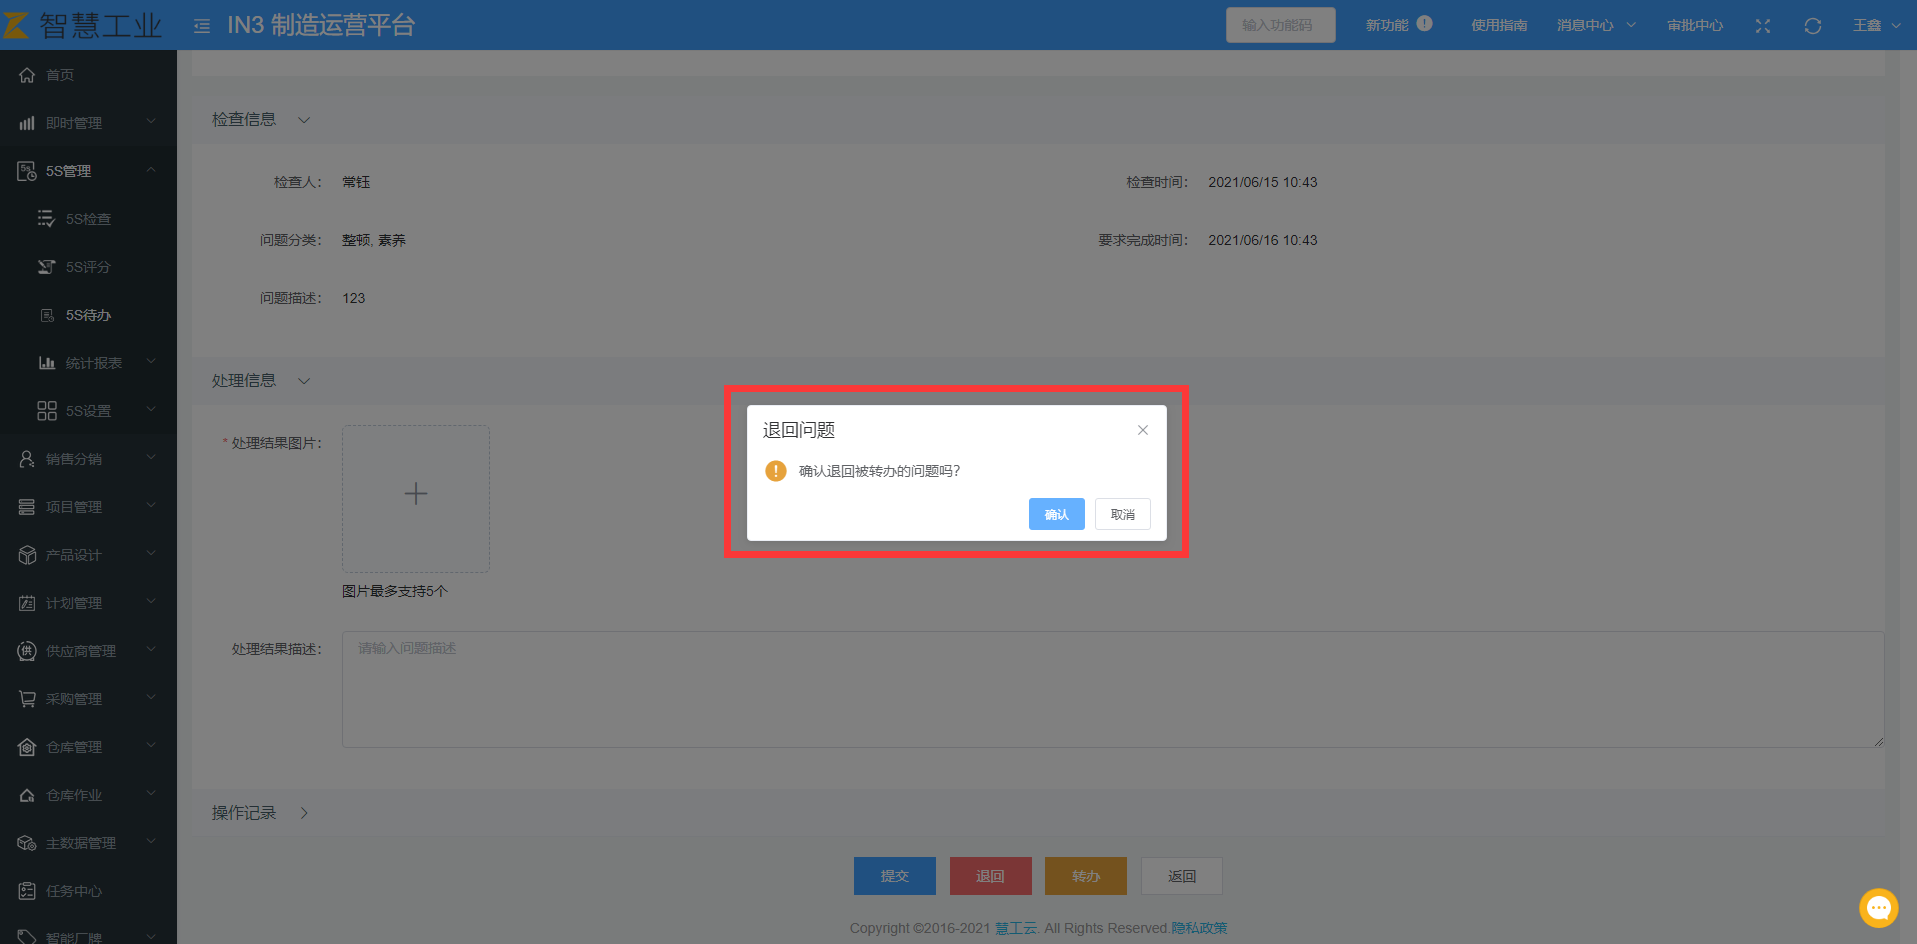Image resolution: width=1917 pixels, height=944 pixels.
Task: Click the plus icon to upload image
Action: pos(416,494)
